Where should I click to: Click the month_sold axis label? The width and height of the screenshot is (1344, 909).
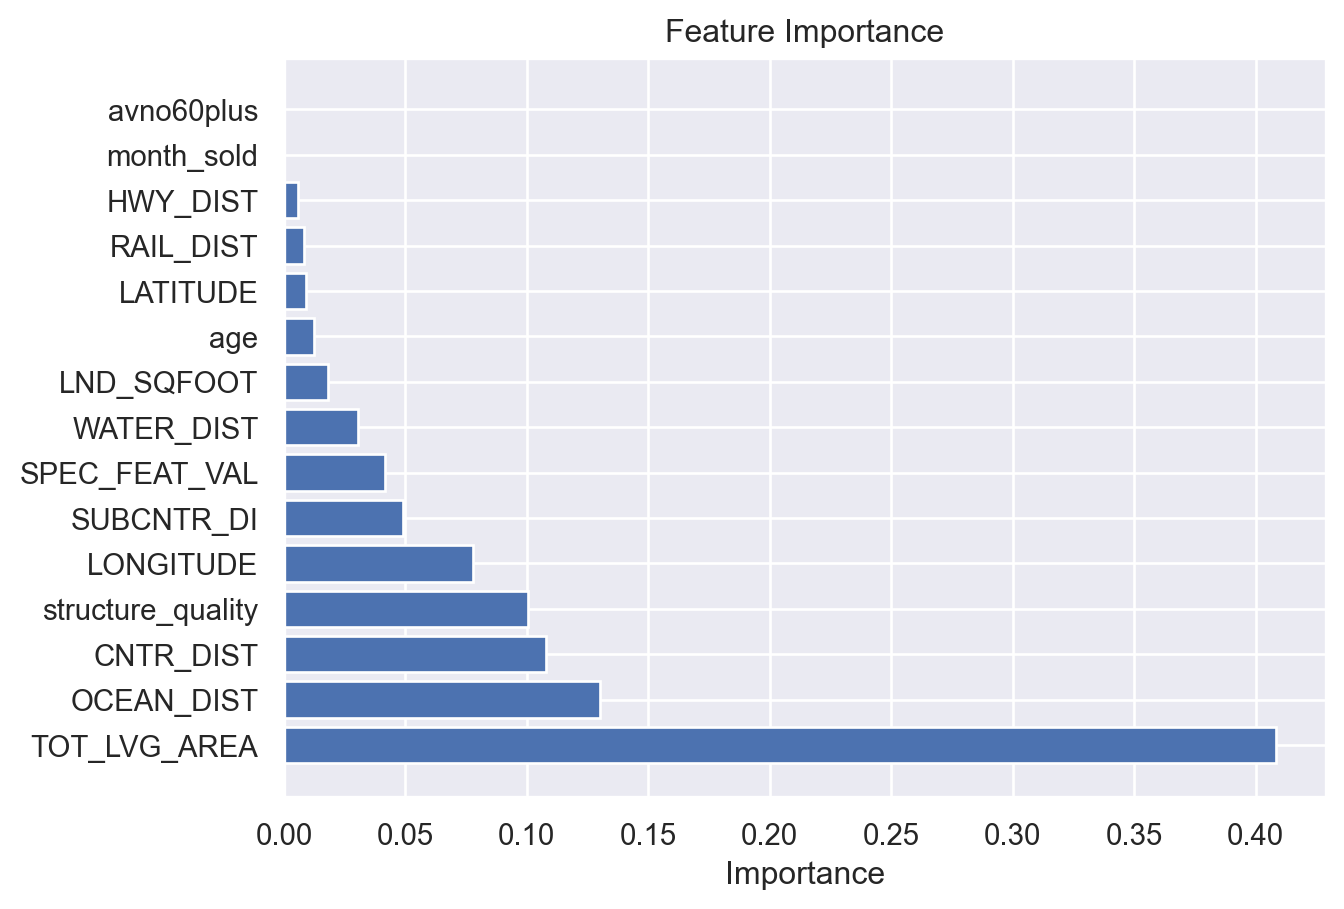tap(182, 157)
